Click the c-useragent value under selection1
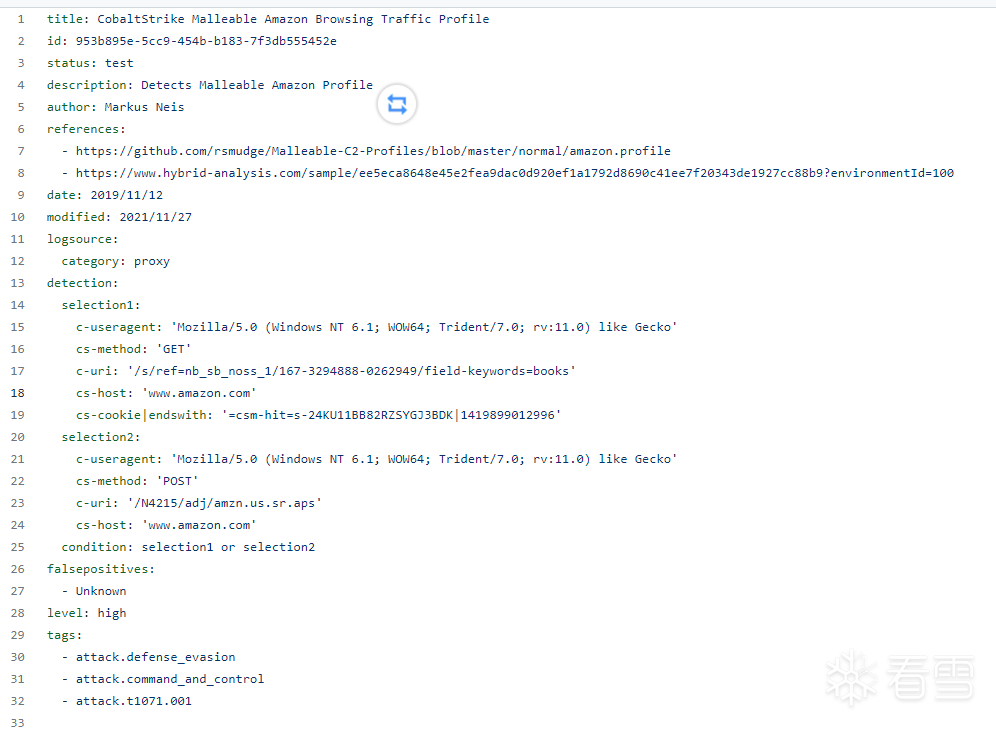 click(424, 327)
